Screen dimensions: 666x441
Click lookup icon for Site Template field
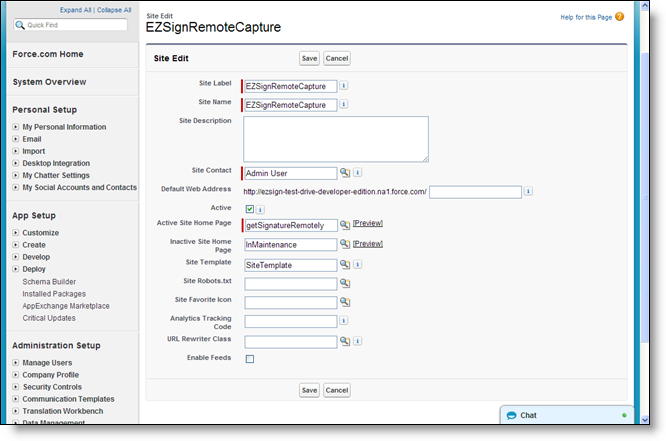pos(345,265)
